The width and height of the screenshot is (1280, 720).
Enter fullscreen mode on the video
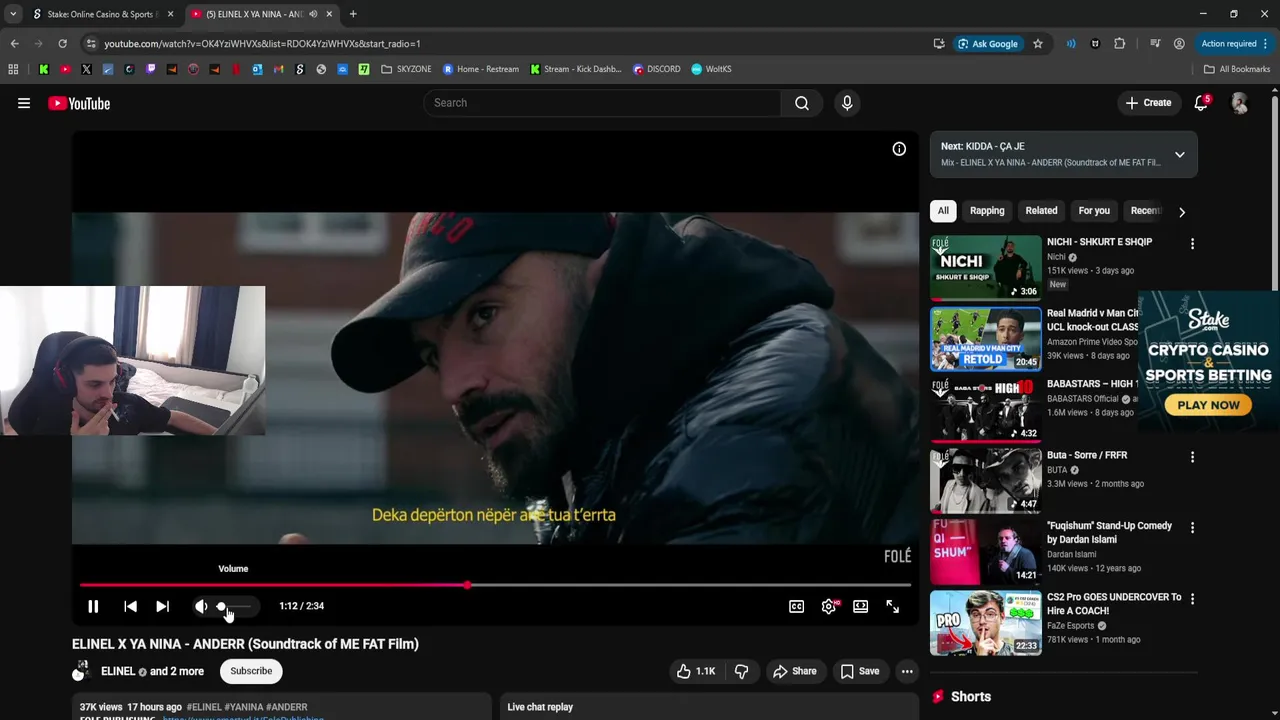(x=892, y=606)
